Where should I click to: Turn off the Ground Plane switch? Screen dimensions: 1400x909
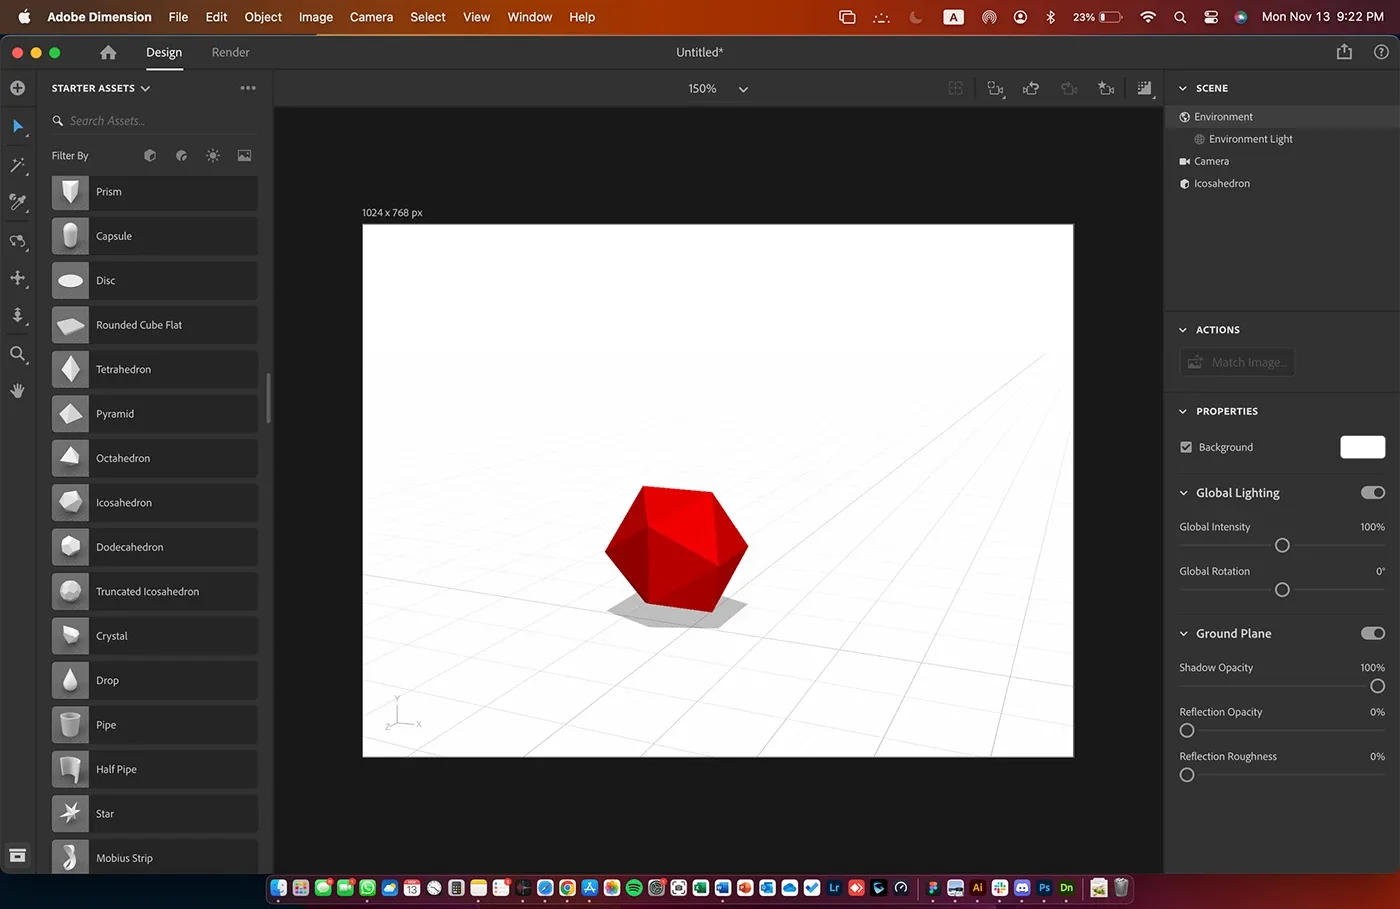pyautogui.click(x=1373, y=633)
